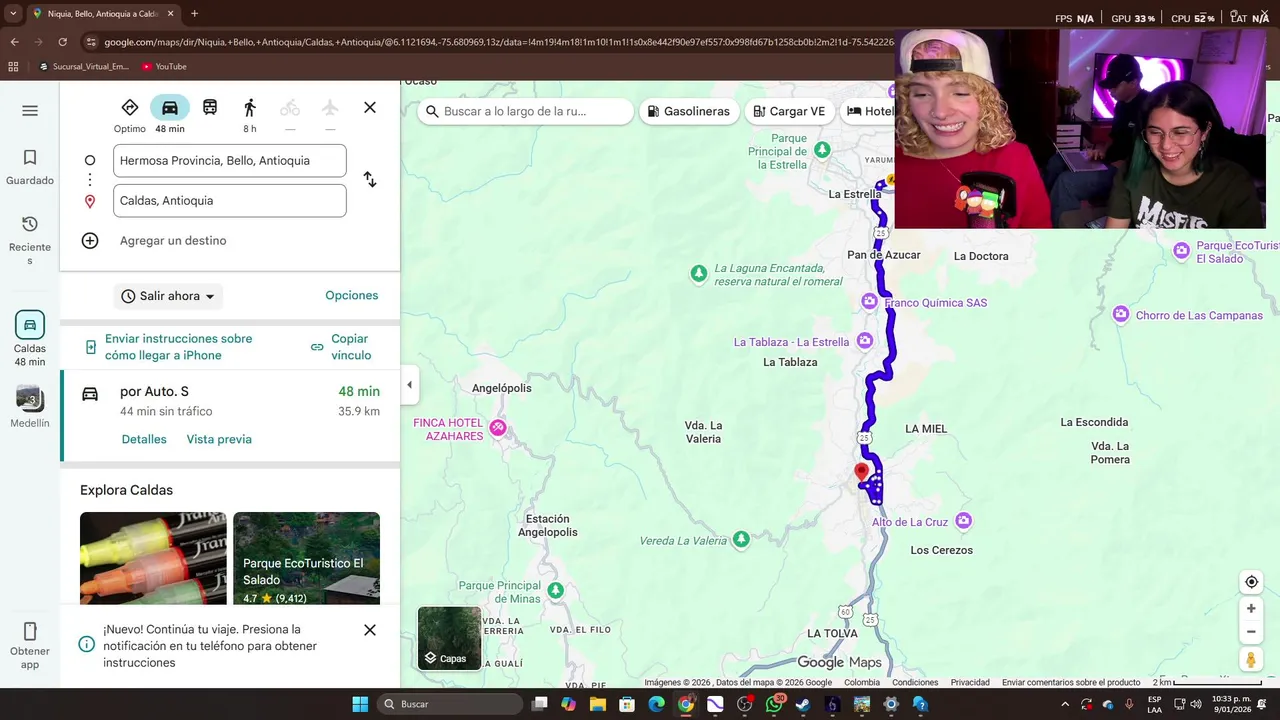Close the directions panel
This screenshot has height=720, width=1280.
click(x=370, y=108)
